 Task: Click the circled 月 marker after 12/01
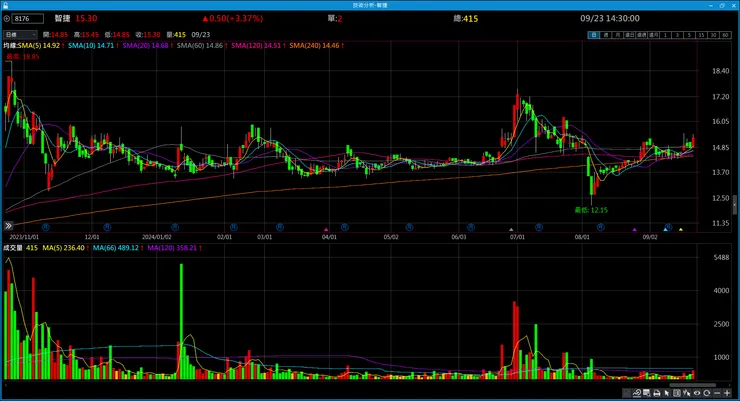[x=107, y=227]
